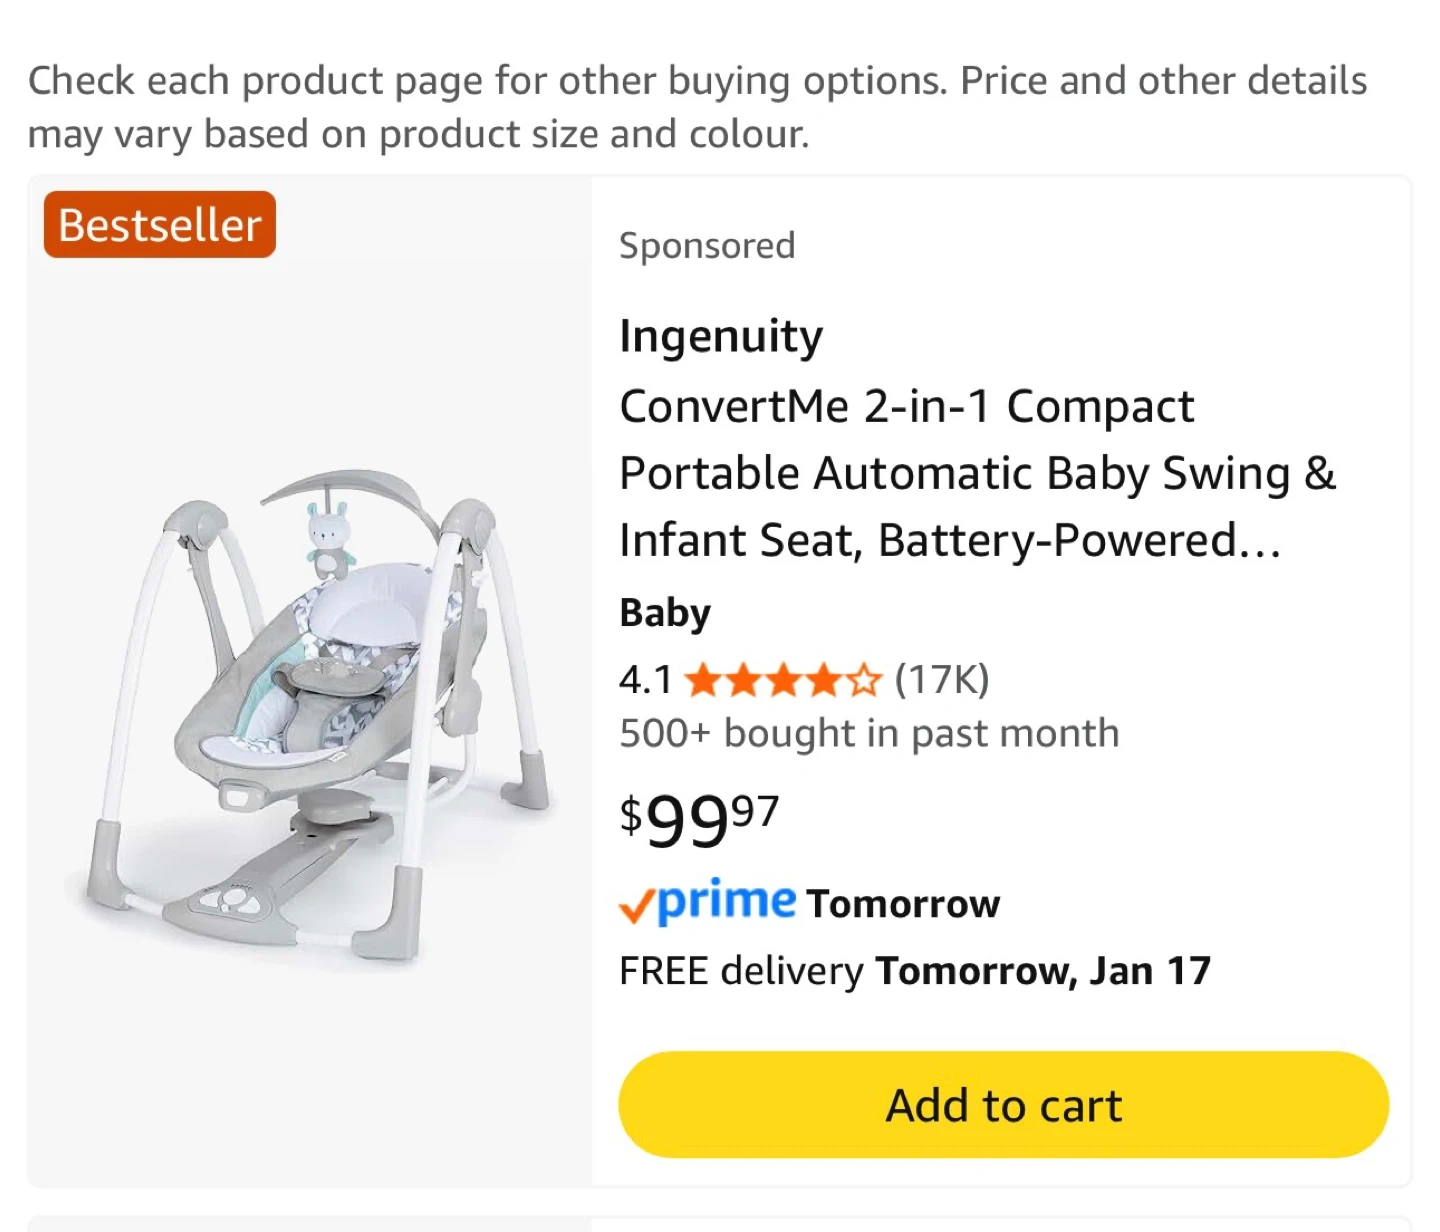Click the swing's control panel in the image

point(232,902)
